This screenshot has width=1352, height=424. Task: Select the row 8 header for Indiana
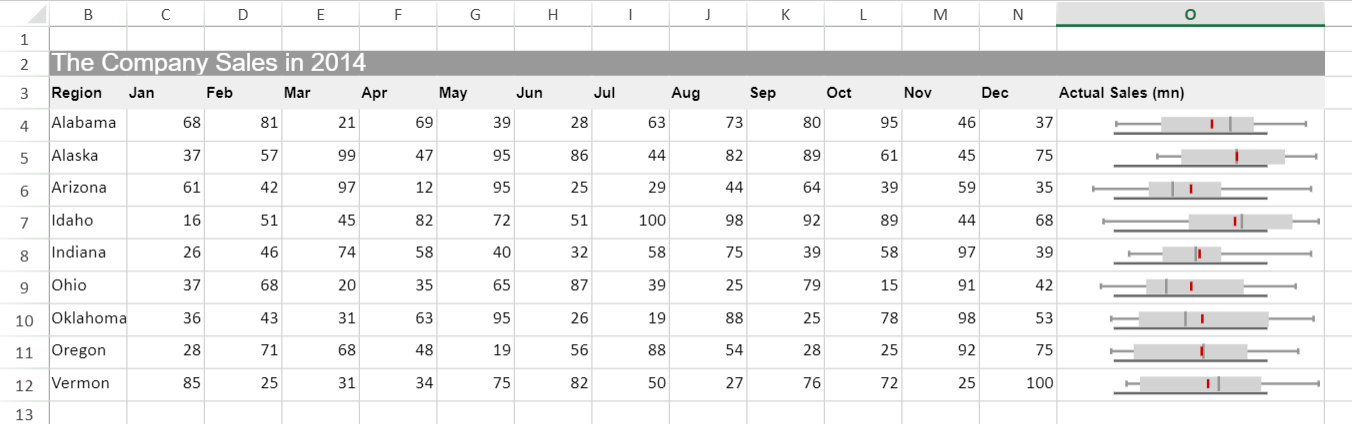pyautogui.click(x=24, y=255)
